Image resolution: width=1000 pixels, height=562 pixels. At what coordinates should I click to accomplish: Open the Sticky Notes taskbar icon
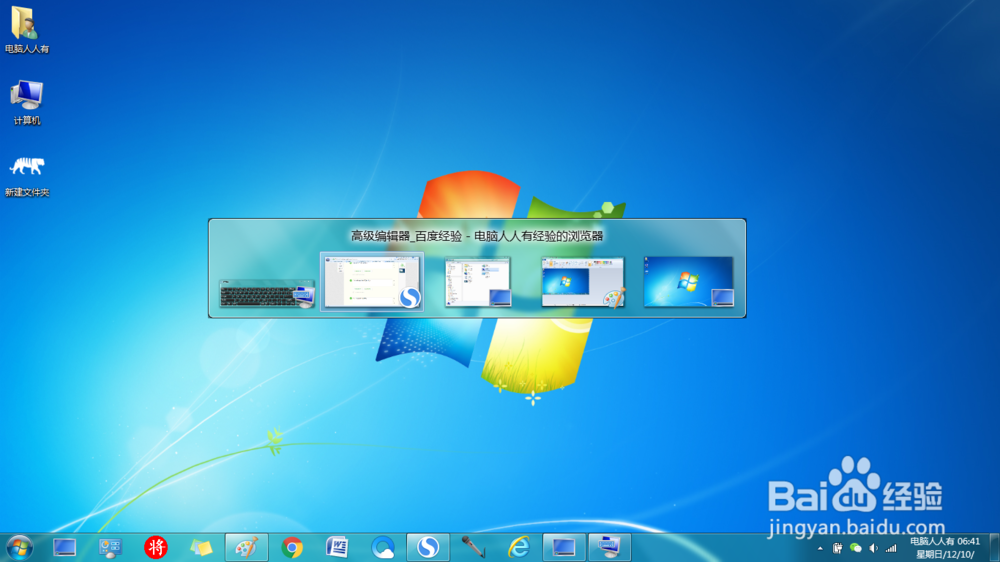(202, 547)
